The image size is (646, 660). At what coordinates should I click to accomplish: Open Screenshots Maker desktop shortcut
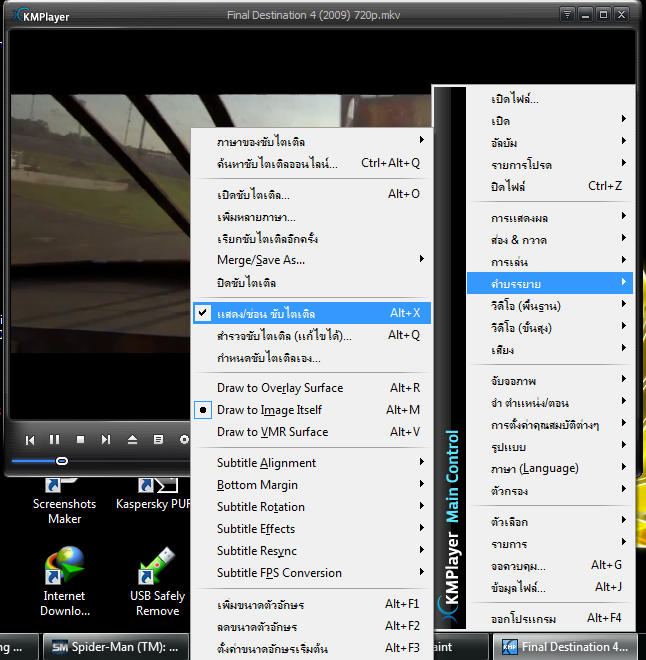coord(64,503)
